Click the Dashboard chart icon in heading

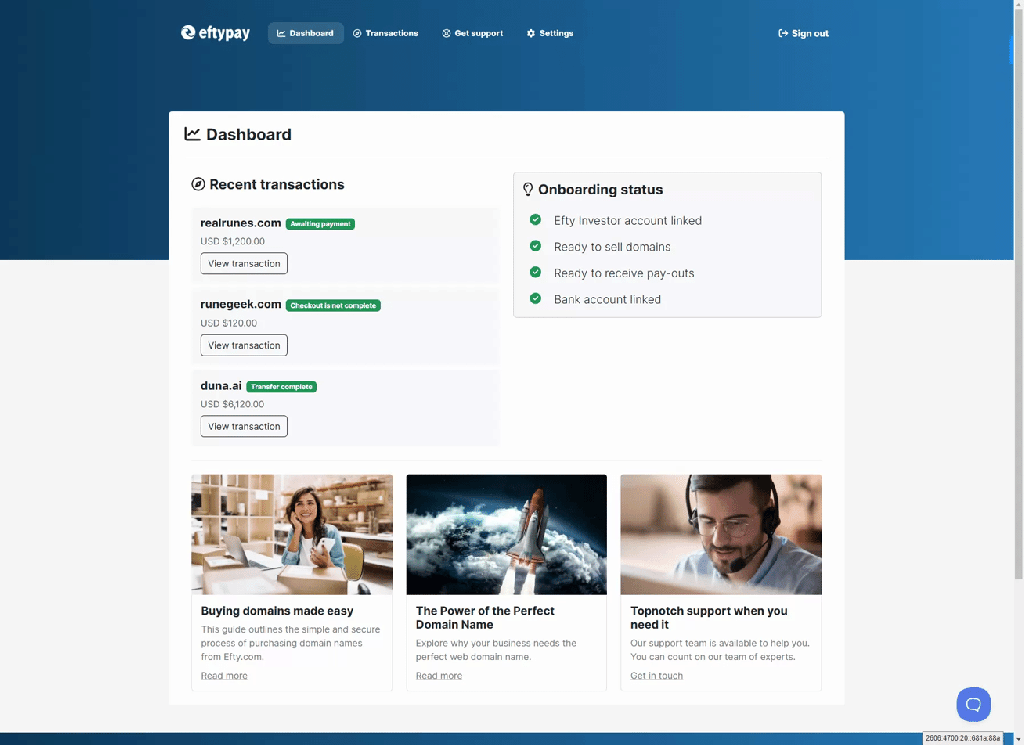pos(192,134)
